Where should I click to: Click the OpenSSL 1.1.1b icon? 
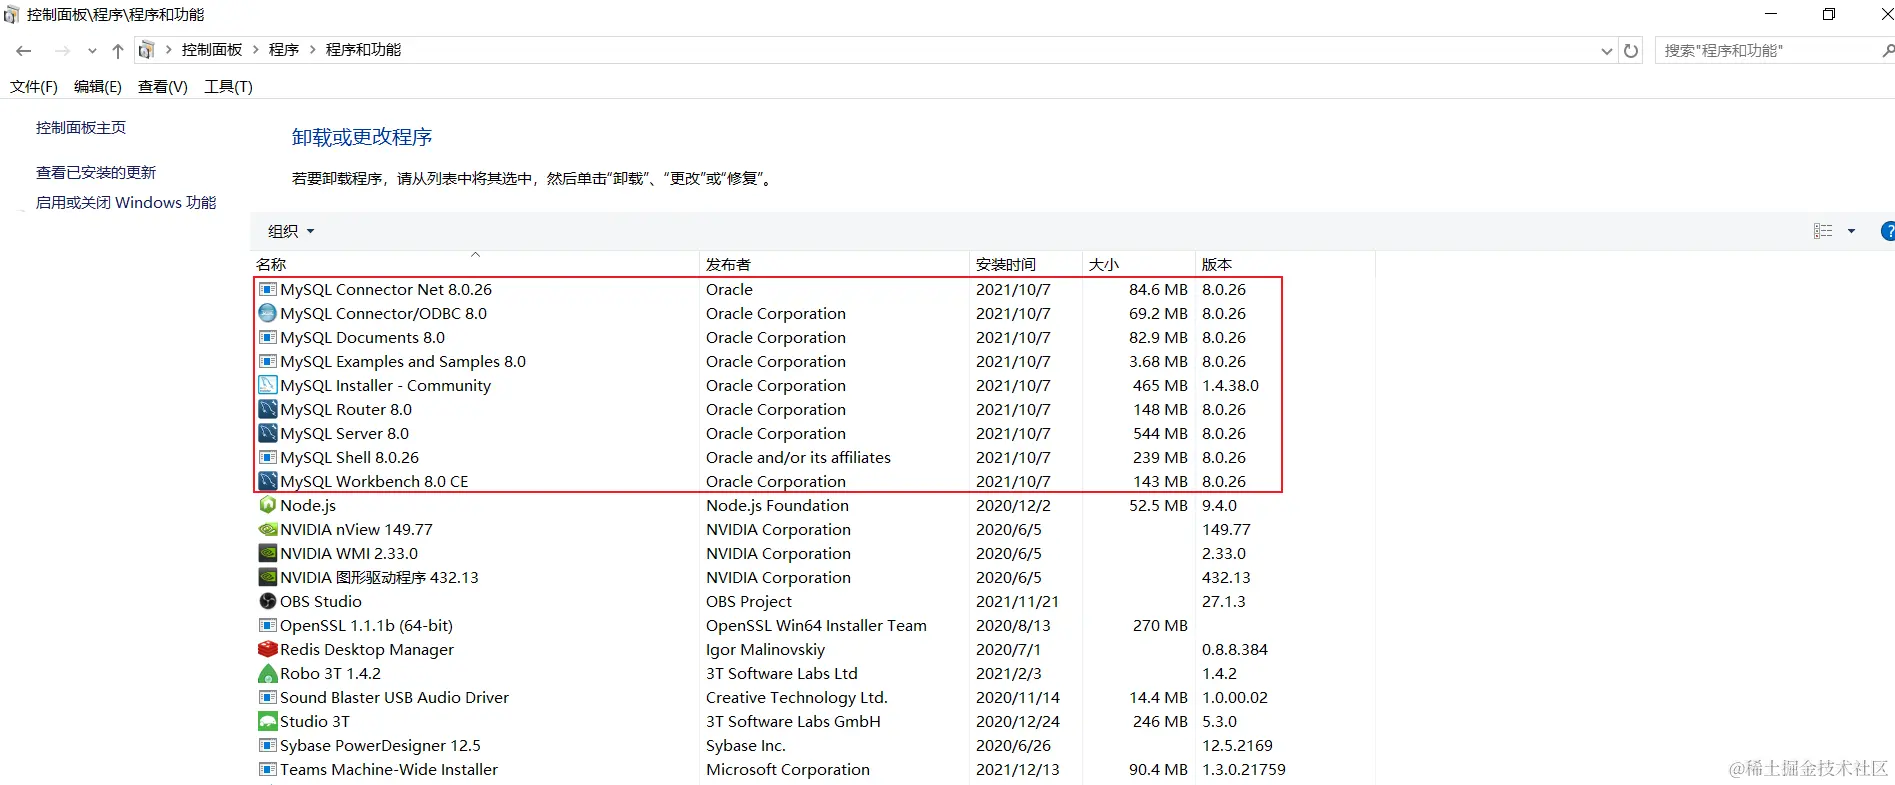(268, 625)
